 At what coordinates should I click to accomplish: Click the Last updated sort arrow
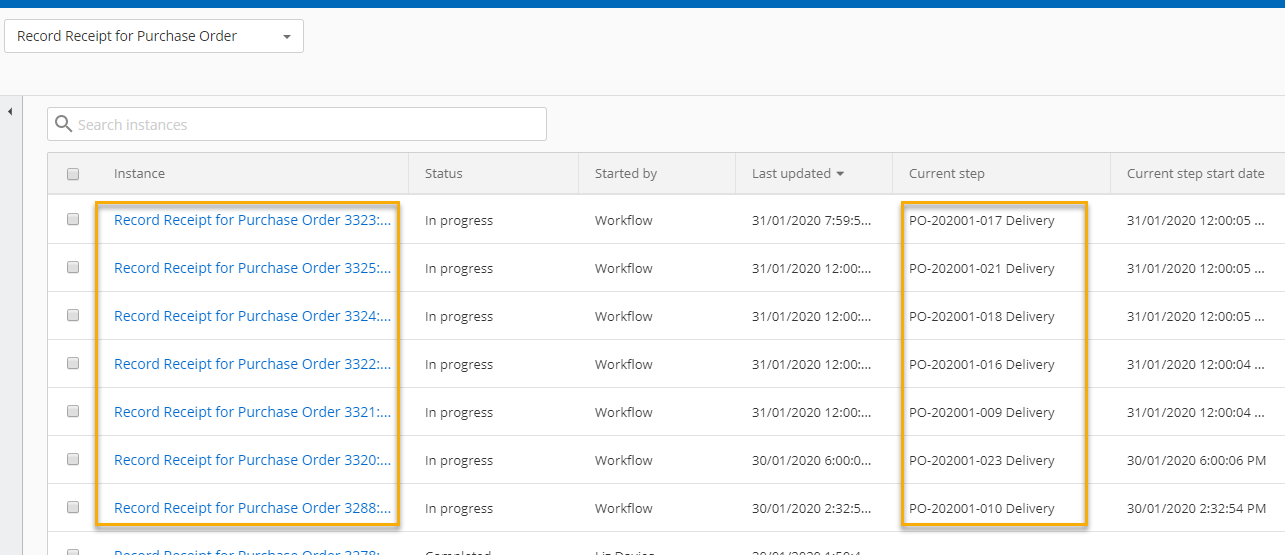coord(840,174)
